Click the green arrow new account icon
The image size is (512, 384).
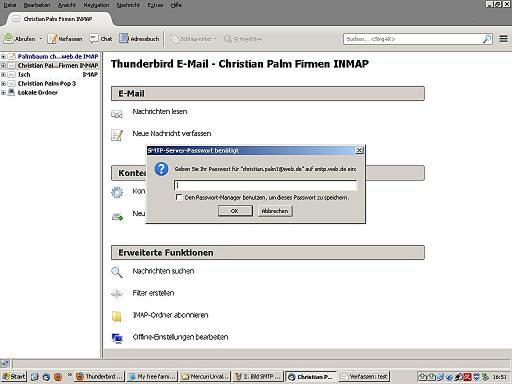[x=117, y=217]
